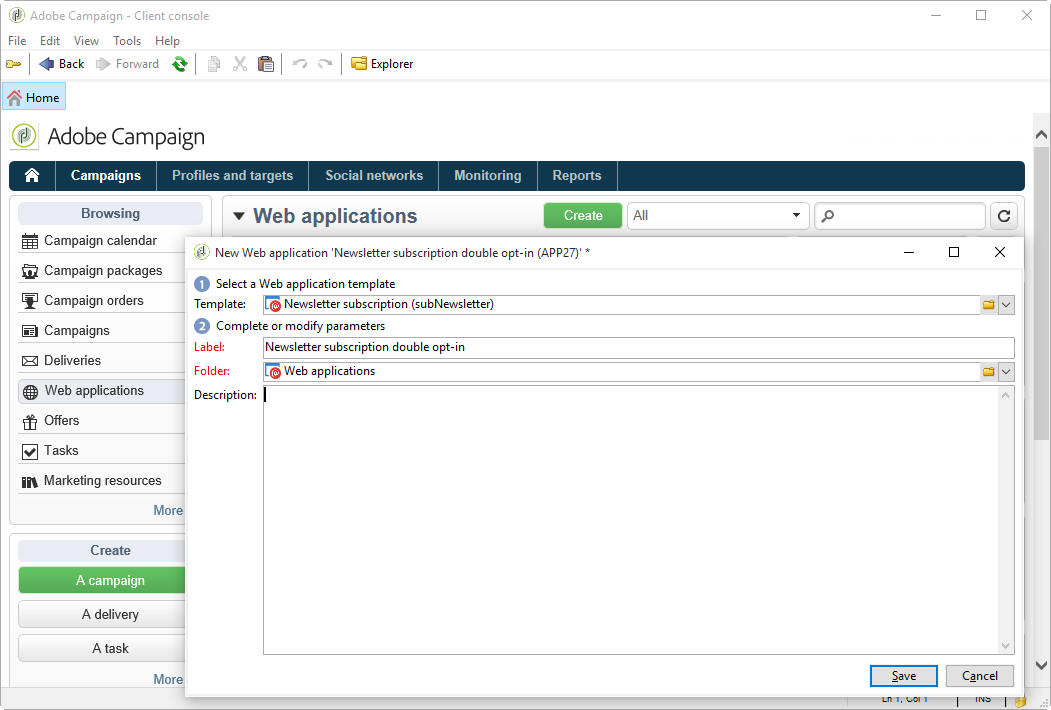Screen dimensions: 1051x710
Task: Click the Copy icon in the toolbar
Action: pos(214,64)
